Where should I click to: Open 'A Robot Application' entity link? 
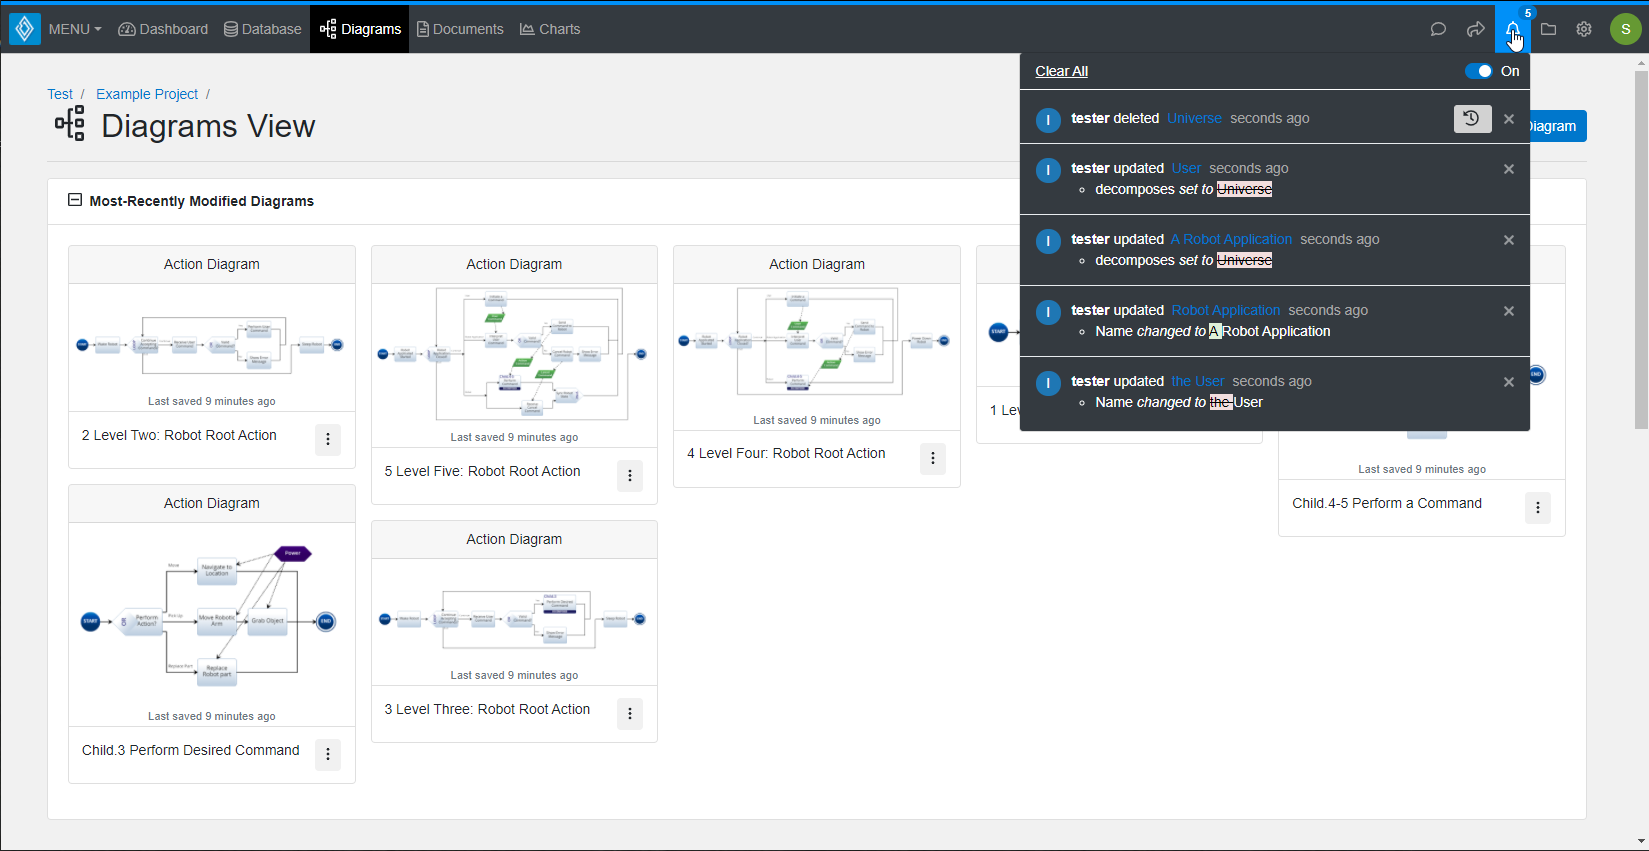[1231, 239]
